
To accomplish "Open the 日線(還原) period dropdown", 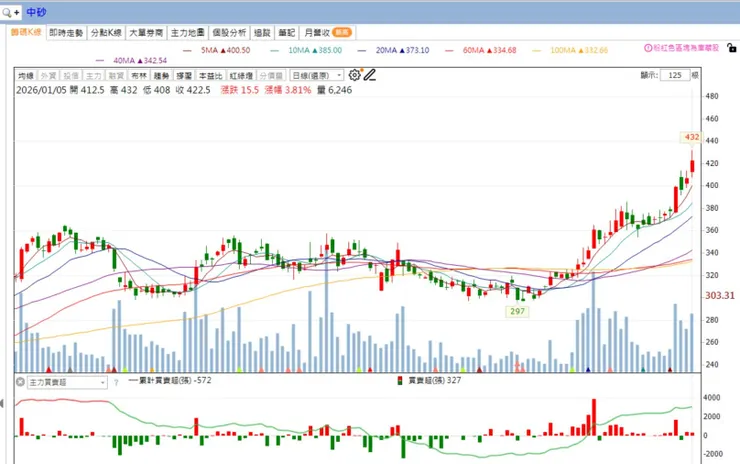I will [x=317, y=76].
